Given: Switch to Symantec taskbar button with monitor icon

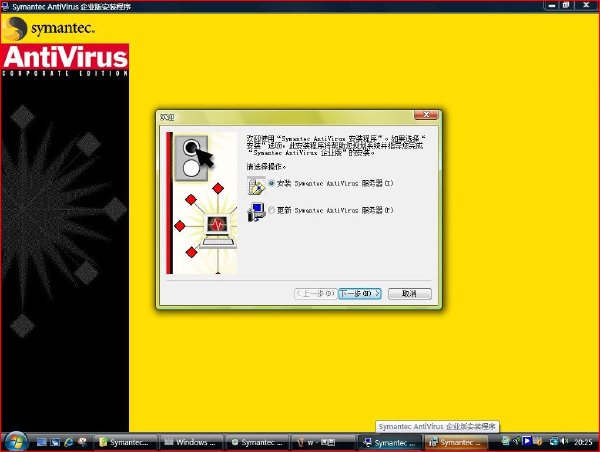Looking at the screenshot, I should coord(389,442).
